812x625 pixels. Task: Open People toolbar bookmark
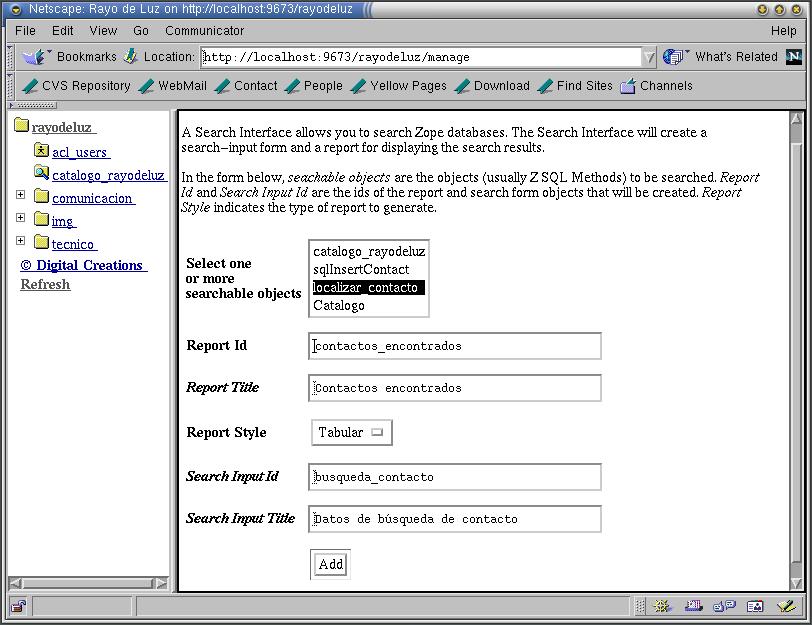point(314,86)
